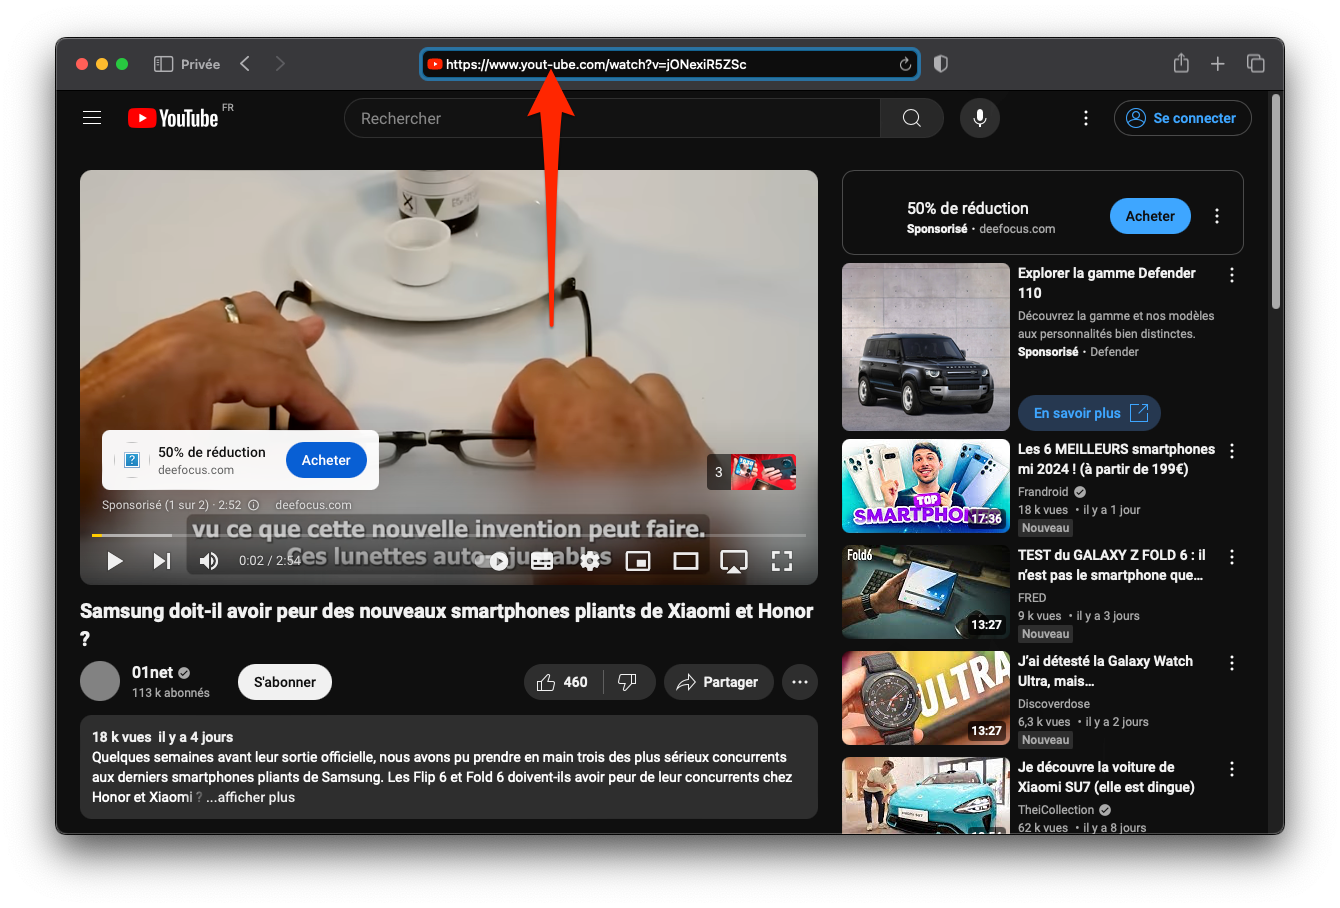Viewport: 1340px width, 908px height.
Task: Click the upcoming video preview thumbnail
Action: [x=763, y=472]
